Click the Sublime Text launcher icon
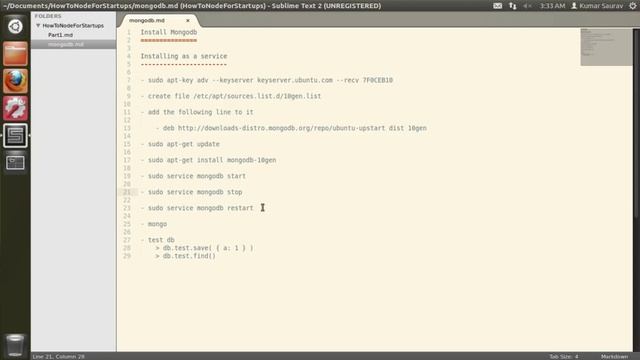 (x=15, y=136)
